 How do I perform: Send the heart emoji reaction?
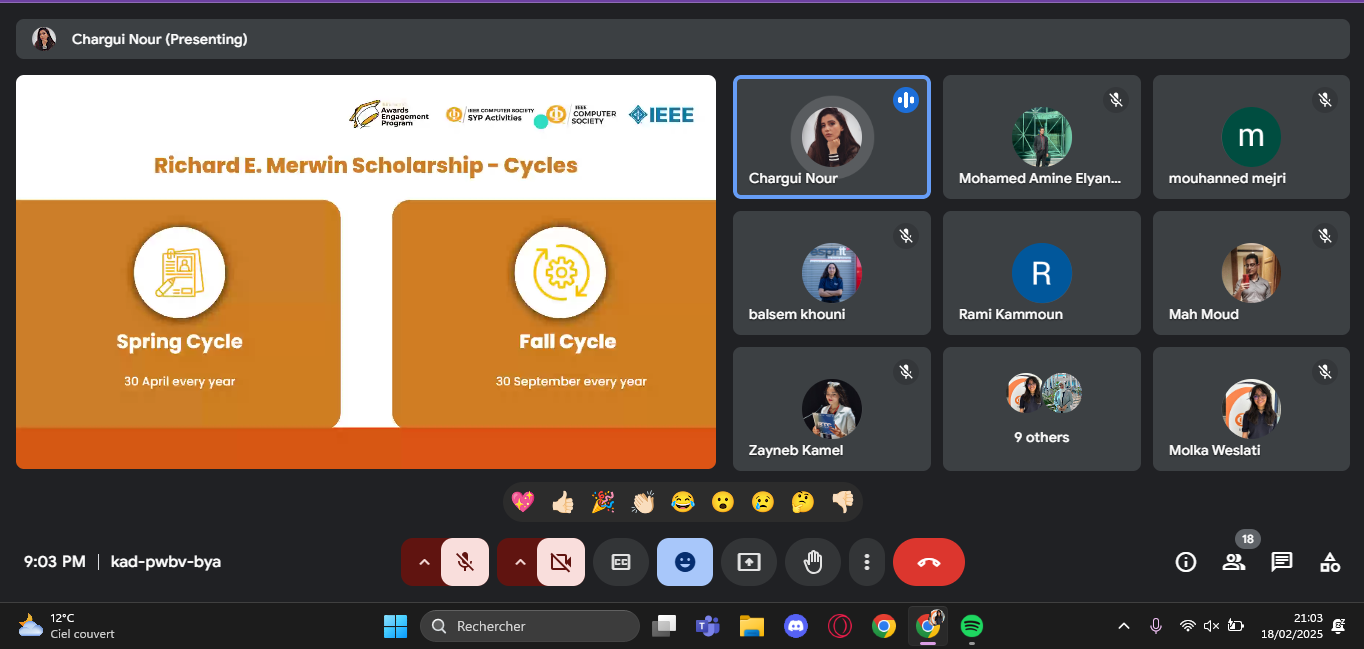click(x=523, y=502)
